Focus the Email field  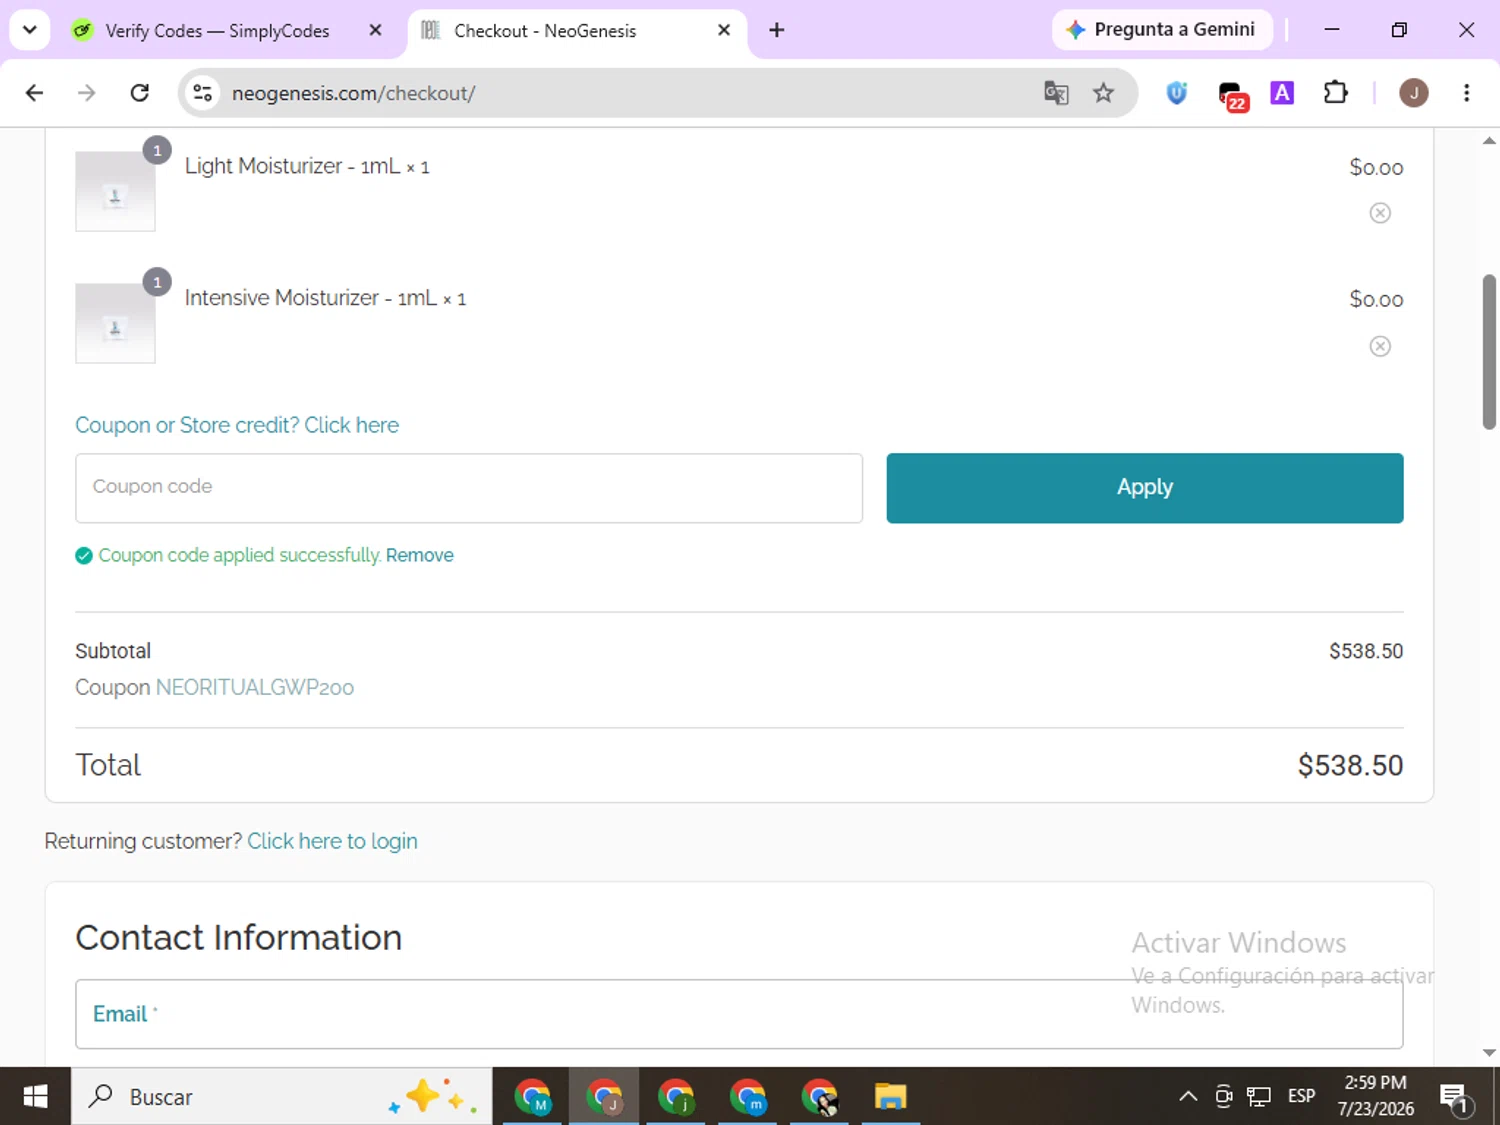pyautogui.click(x=739, y=1014)
